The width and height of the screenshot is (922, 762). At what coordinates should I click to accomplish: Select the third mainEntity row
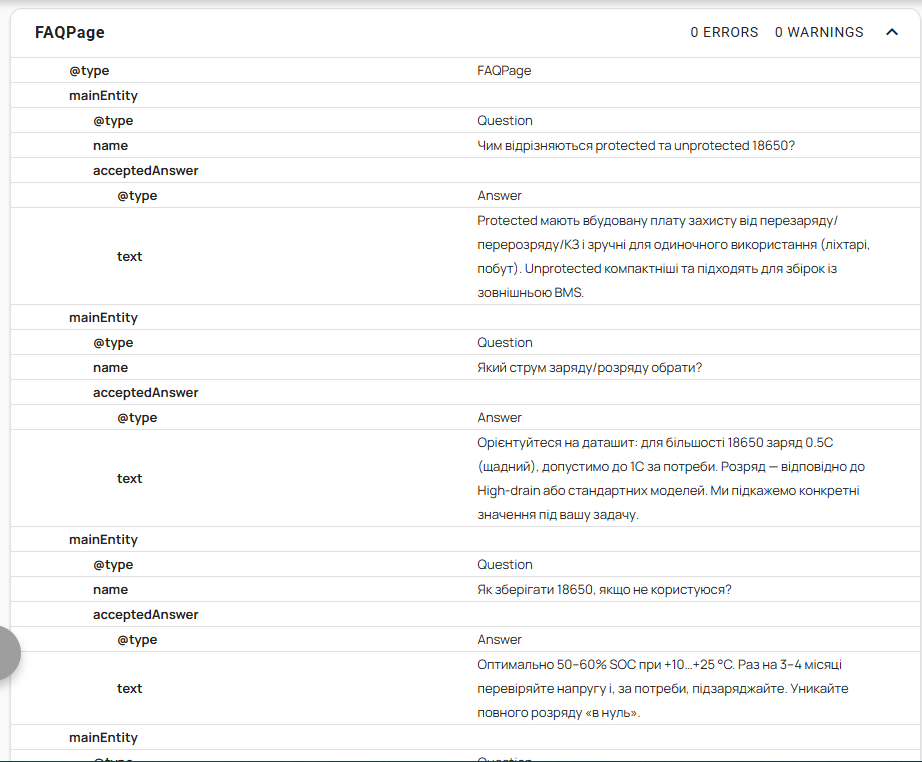click(x=465, y=539)
